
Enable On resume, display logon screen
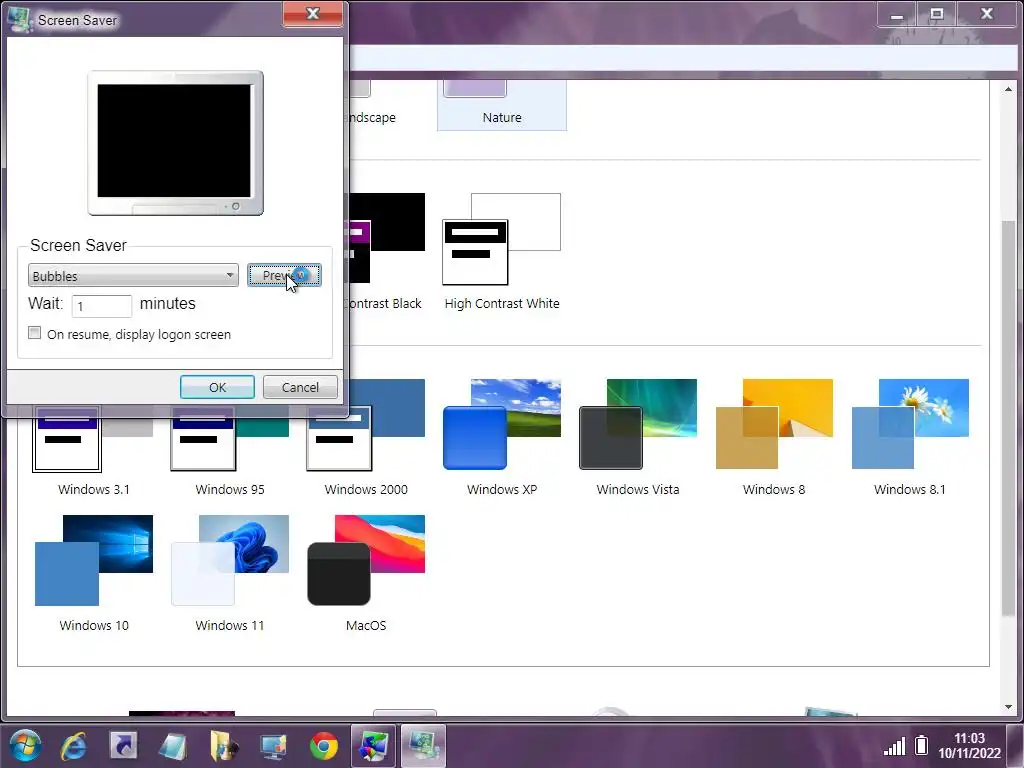[x=35, y=333]
